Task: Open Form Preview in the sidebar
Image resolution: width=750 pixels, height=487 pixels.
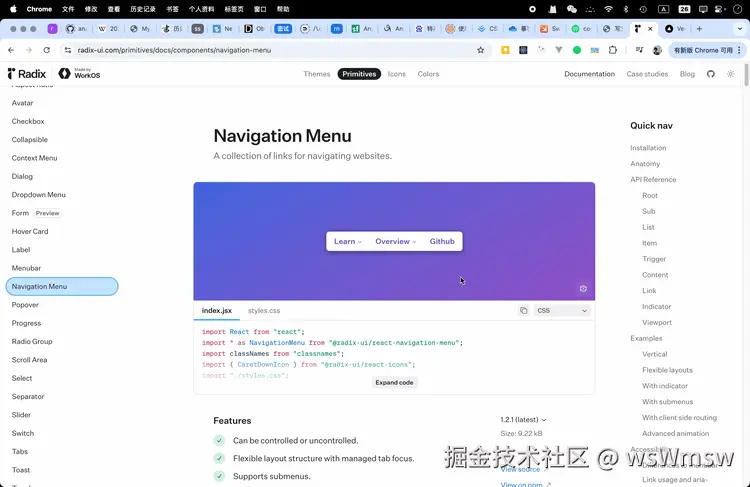Action: click(36, 213)
